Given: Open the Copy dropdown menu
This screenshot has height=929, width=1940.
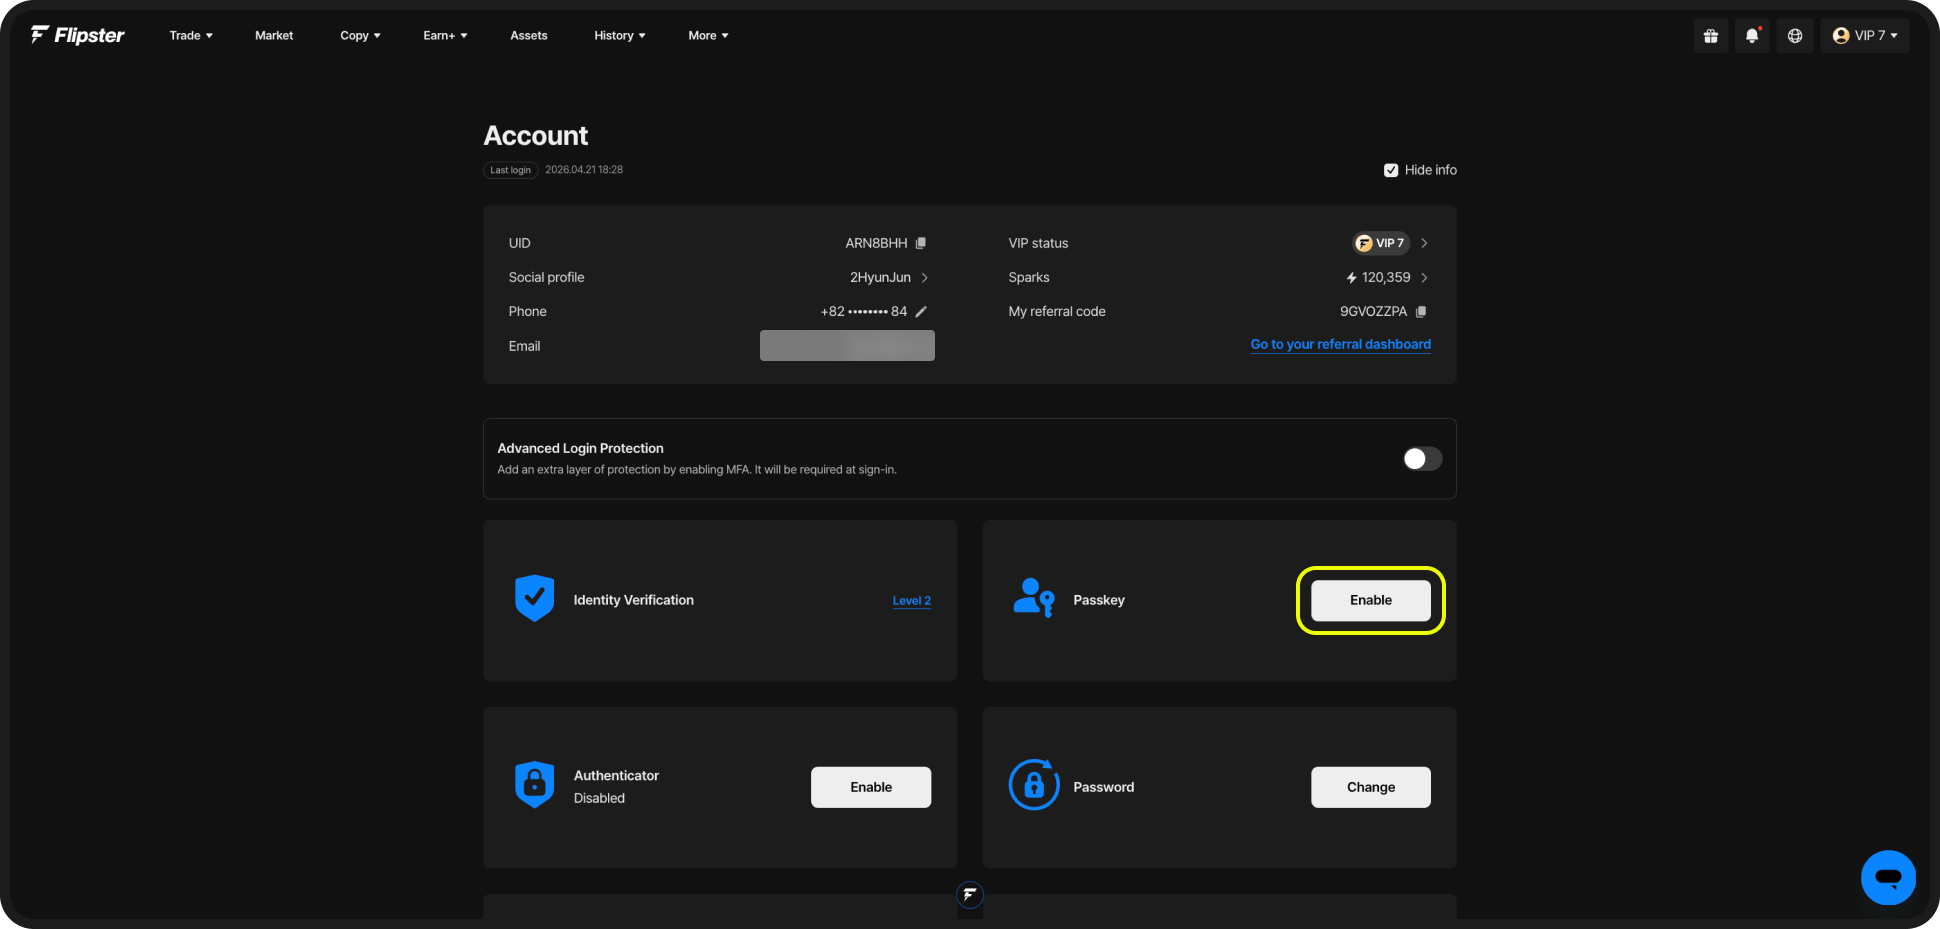Looking at the screenshot, I should pyautogui.click(x=360, y=35).
